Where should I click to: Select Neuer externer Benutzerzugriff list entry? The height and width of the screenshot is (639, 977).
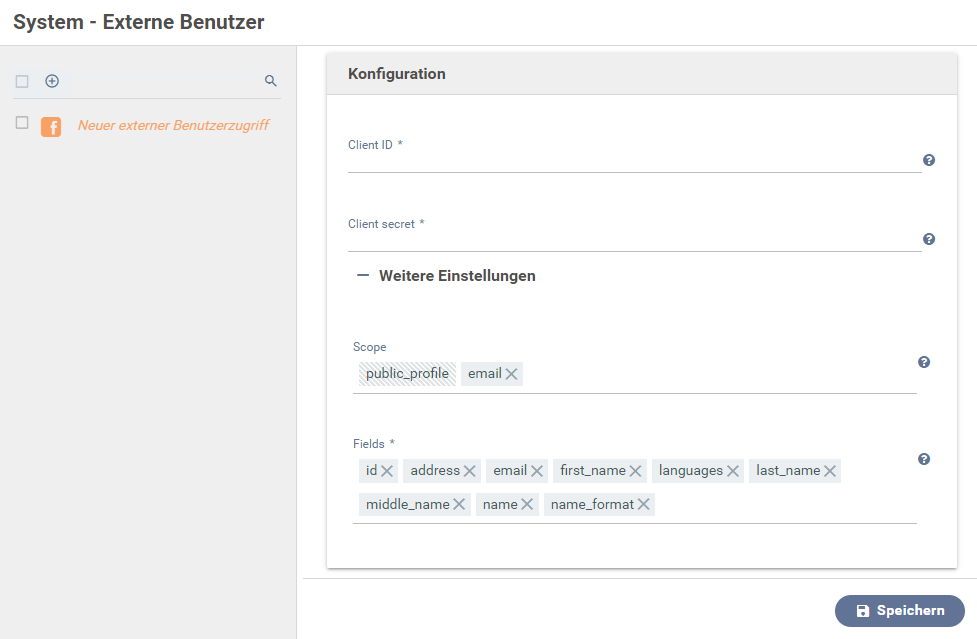pos(173,126)
